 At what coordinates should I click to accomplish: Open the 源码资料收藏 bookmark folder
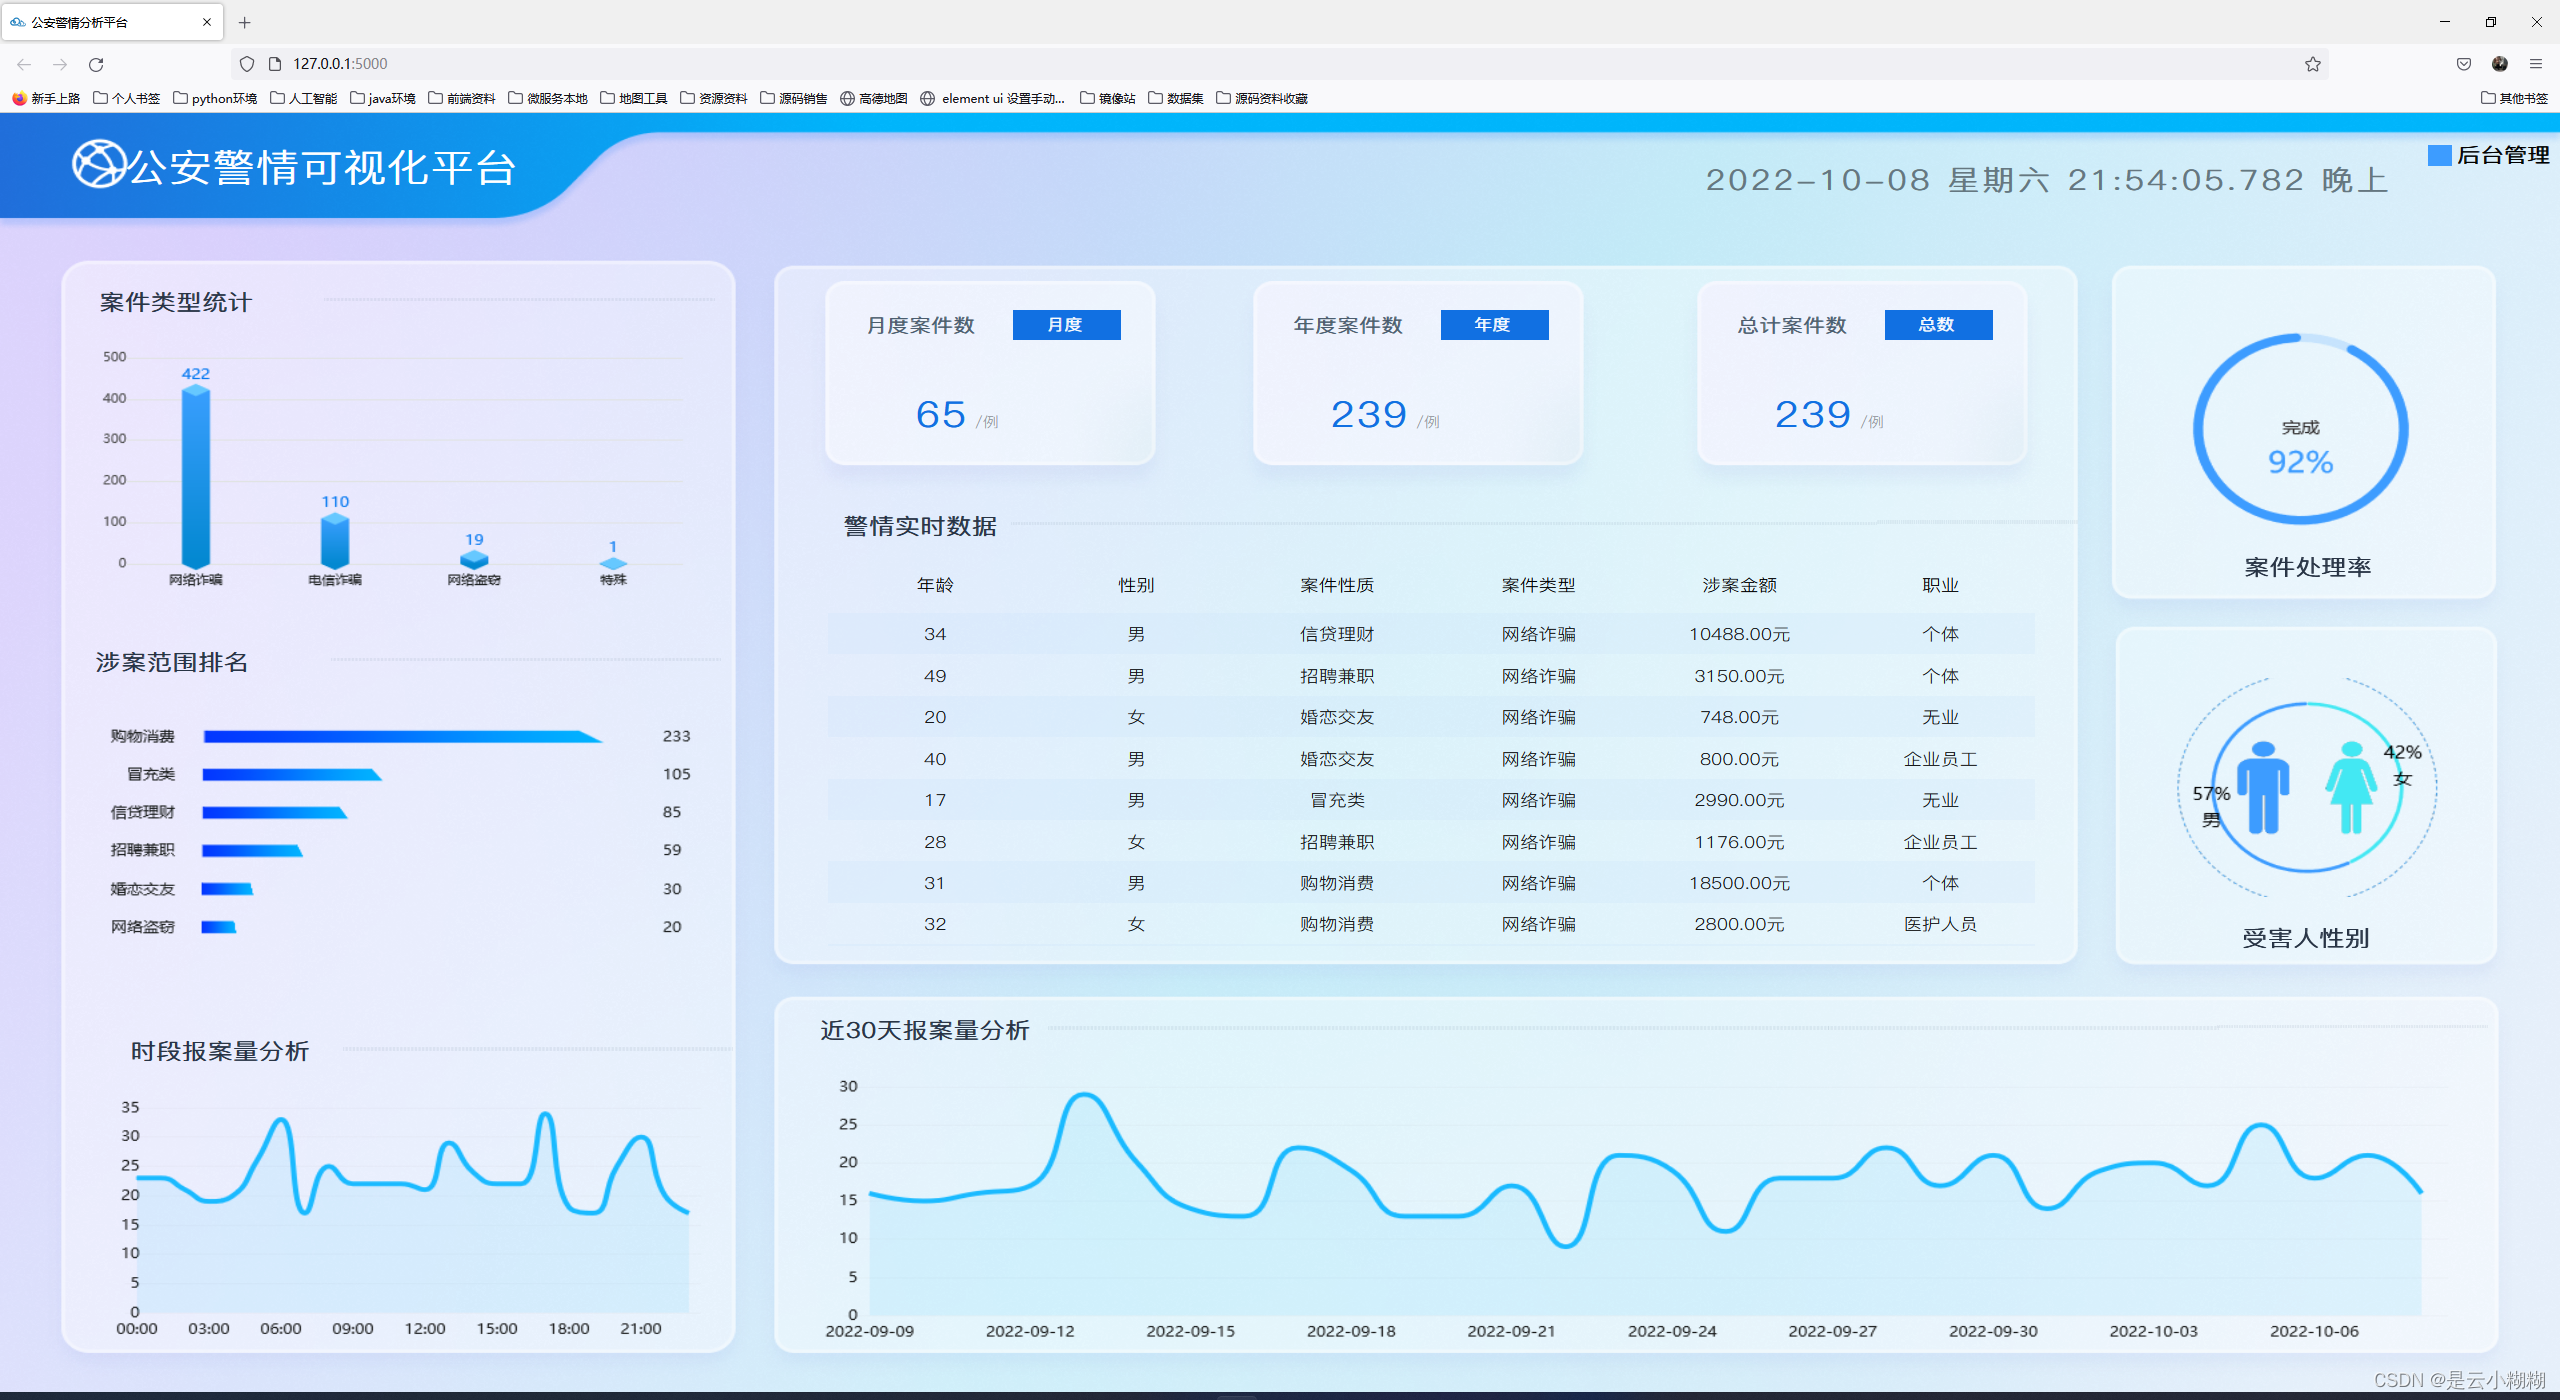click(x=1262, y=98)
